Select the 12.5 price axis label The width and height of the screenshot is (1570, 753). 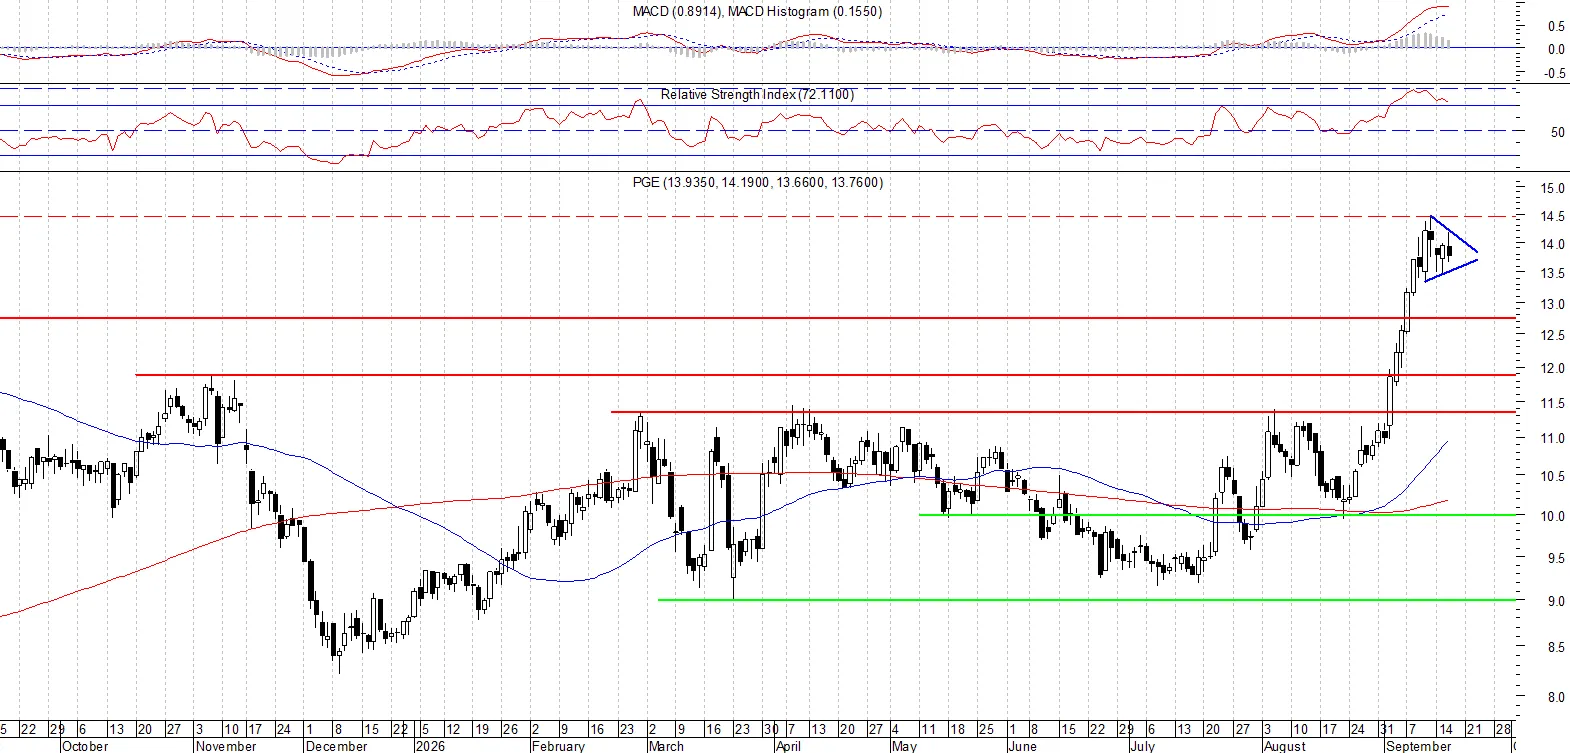[x=1552, y=335]
